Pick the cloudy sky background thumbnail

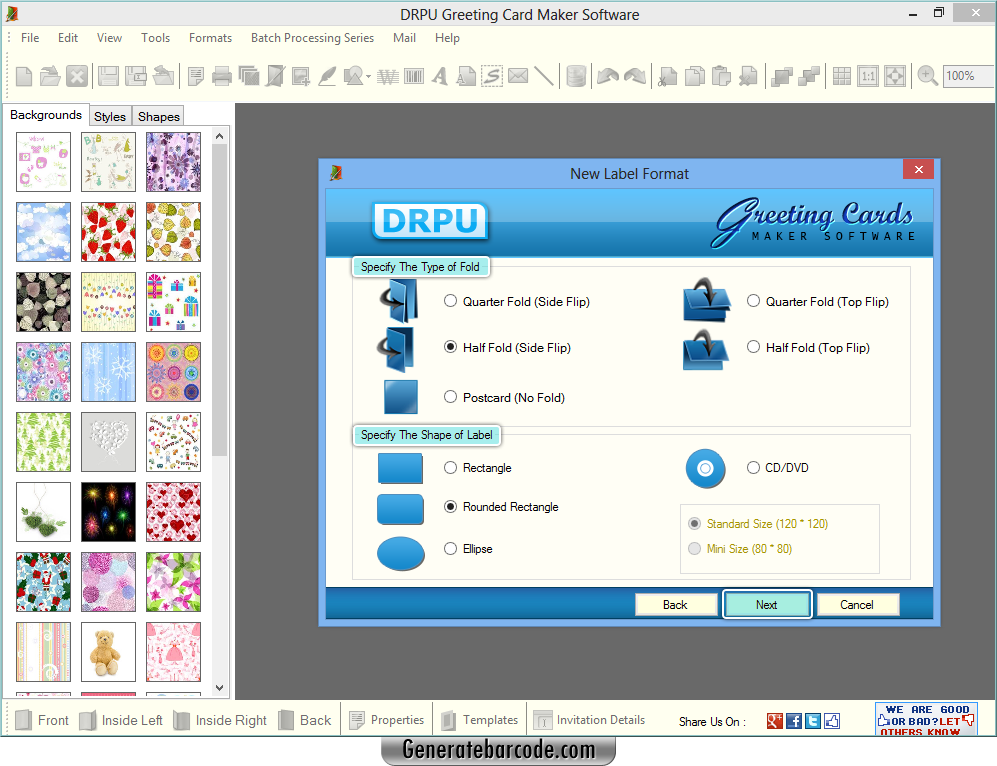coord(43,232)
